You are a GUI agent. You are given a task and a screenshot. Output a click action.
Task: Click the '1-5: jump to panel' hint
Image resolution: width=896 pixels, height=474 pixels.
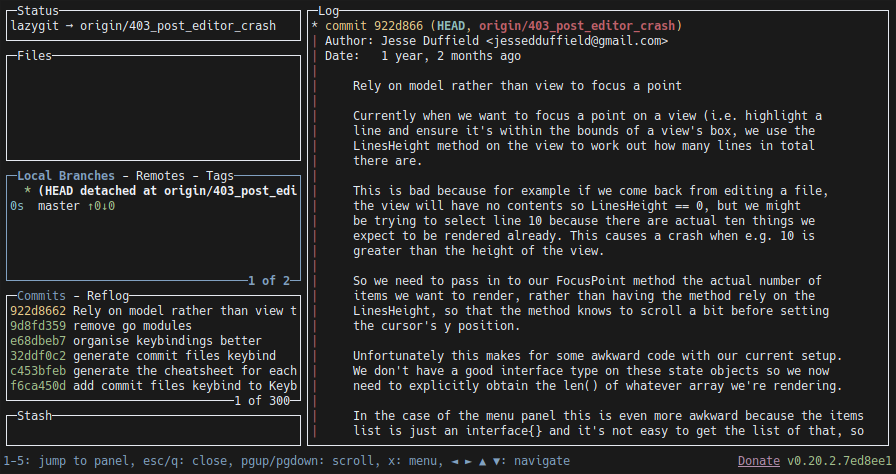point(66,461)
